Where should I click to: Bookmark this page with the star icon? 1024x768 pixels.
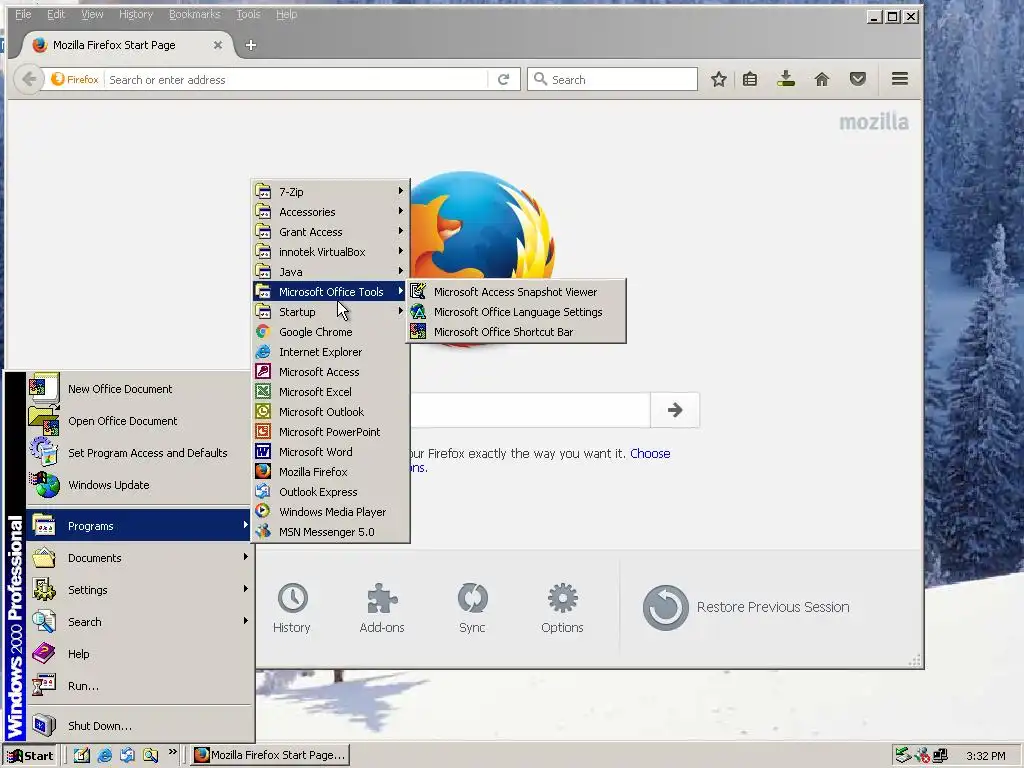tap(719, 80)
